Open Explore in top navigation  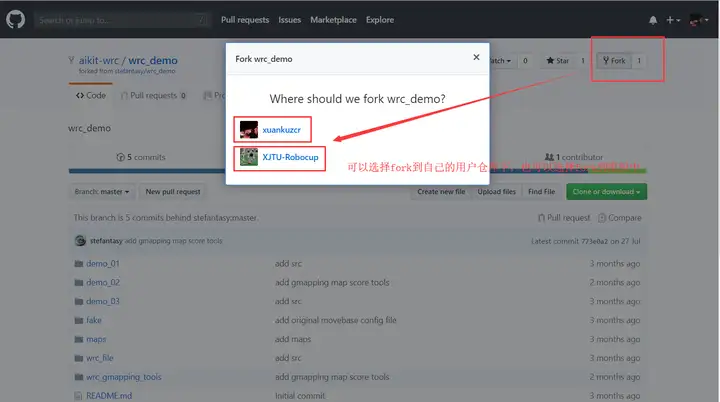[x=380, y=20]
